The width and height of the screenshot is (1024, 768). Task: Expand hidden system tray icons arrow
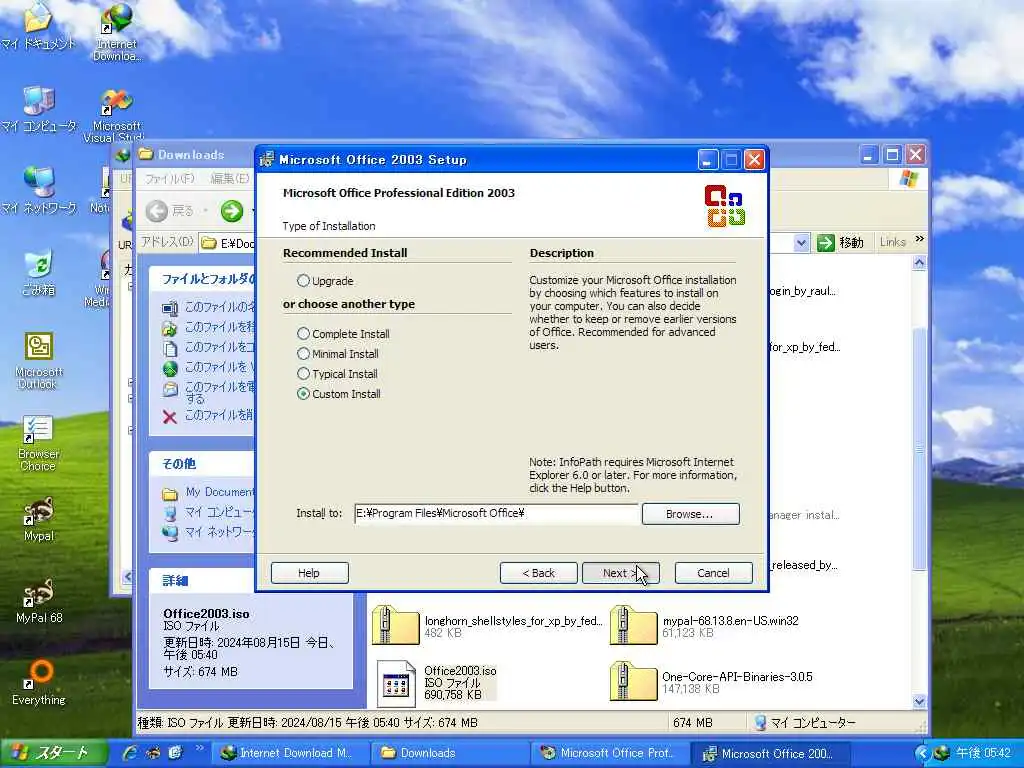(x=921, y=753)
